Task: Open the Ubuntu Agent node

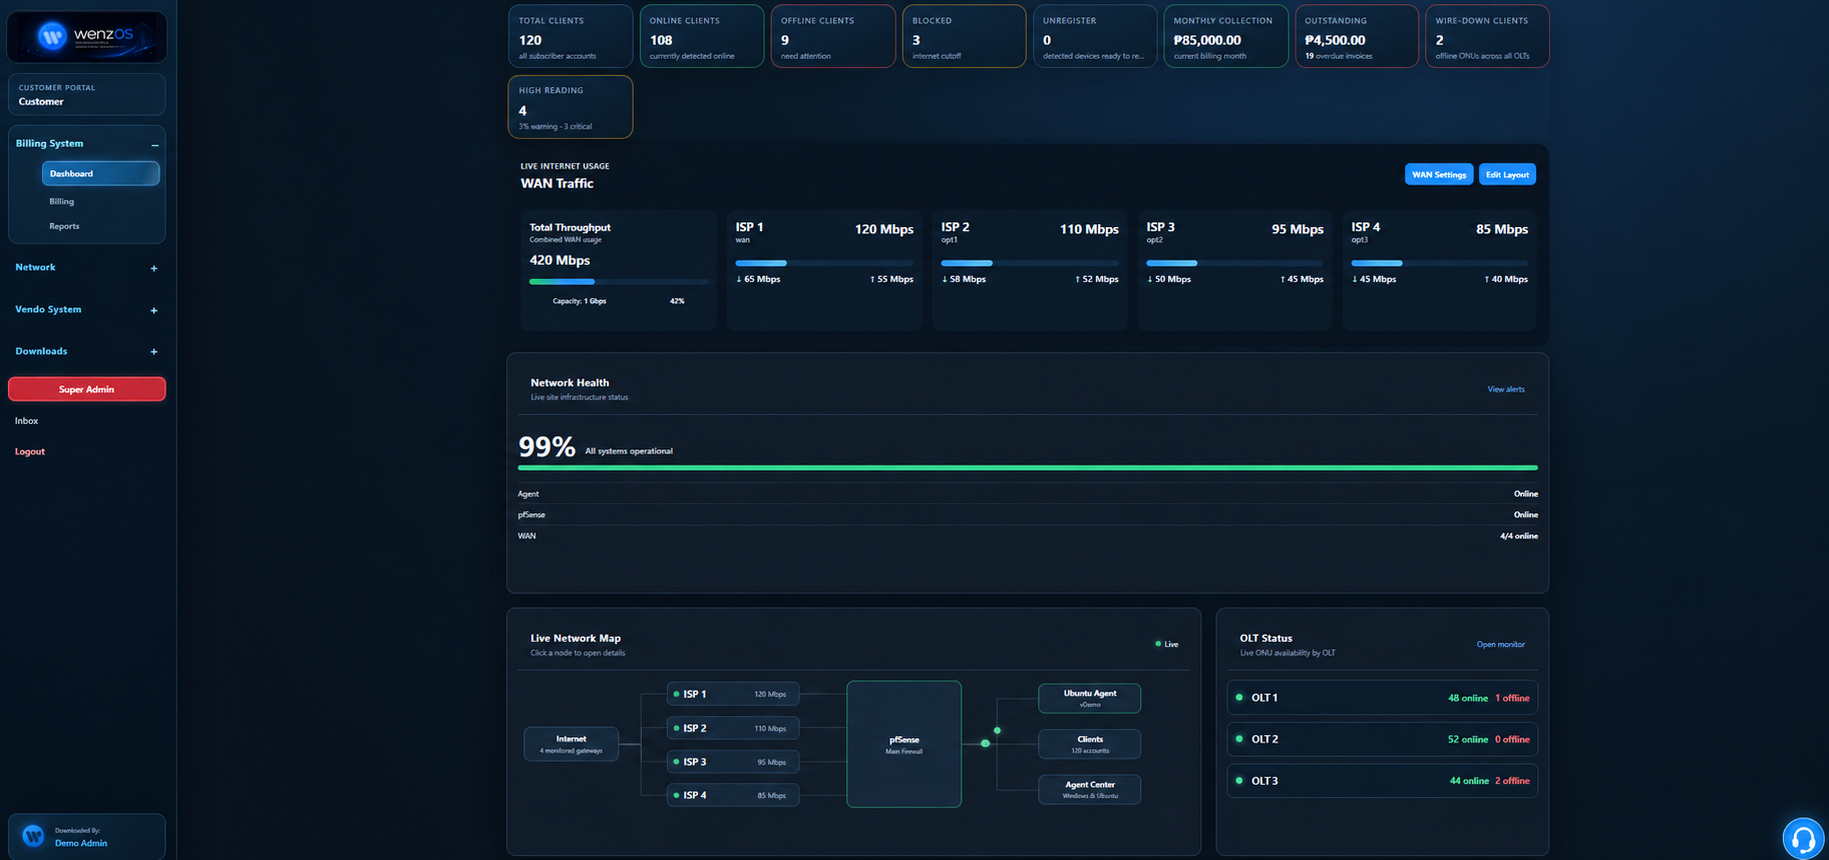Action: point(1090,698)
